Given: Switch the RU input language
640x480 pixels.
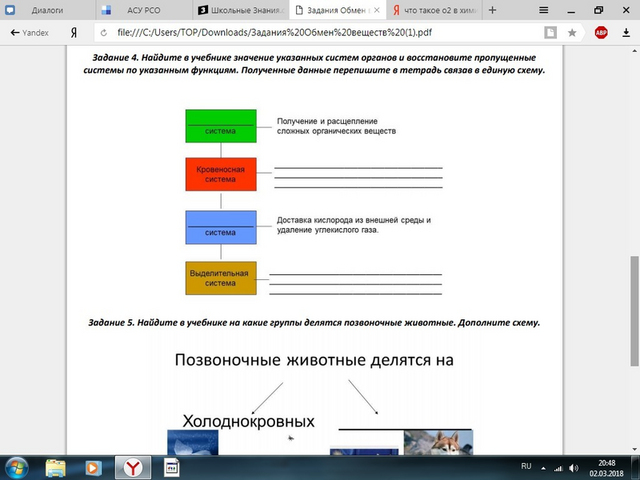Looking at the screenshot, I should (526, 466).
